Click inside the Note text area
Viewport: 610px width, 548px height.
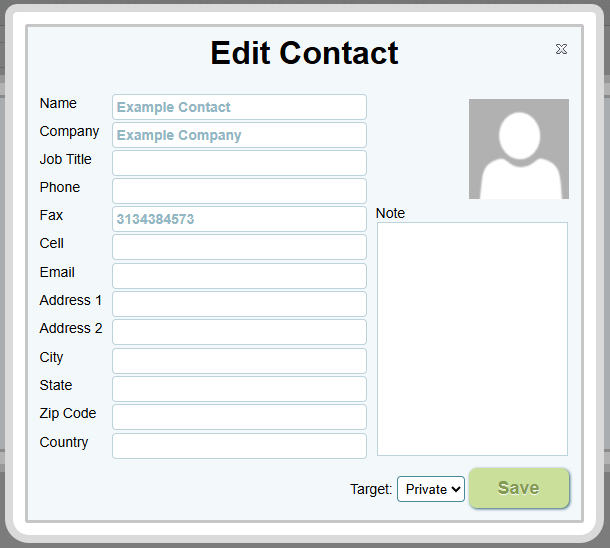coord(472,338)
